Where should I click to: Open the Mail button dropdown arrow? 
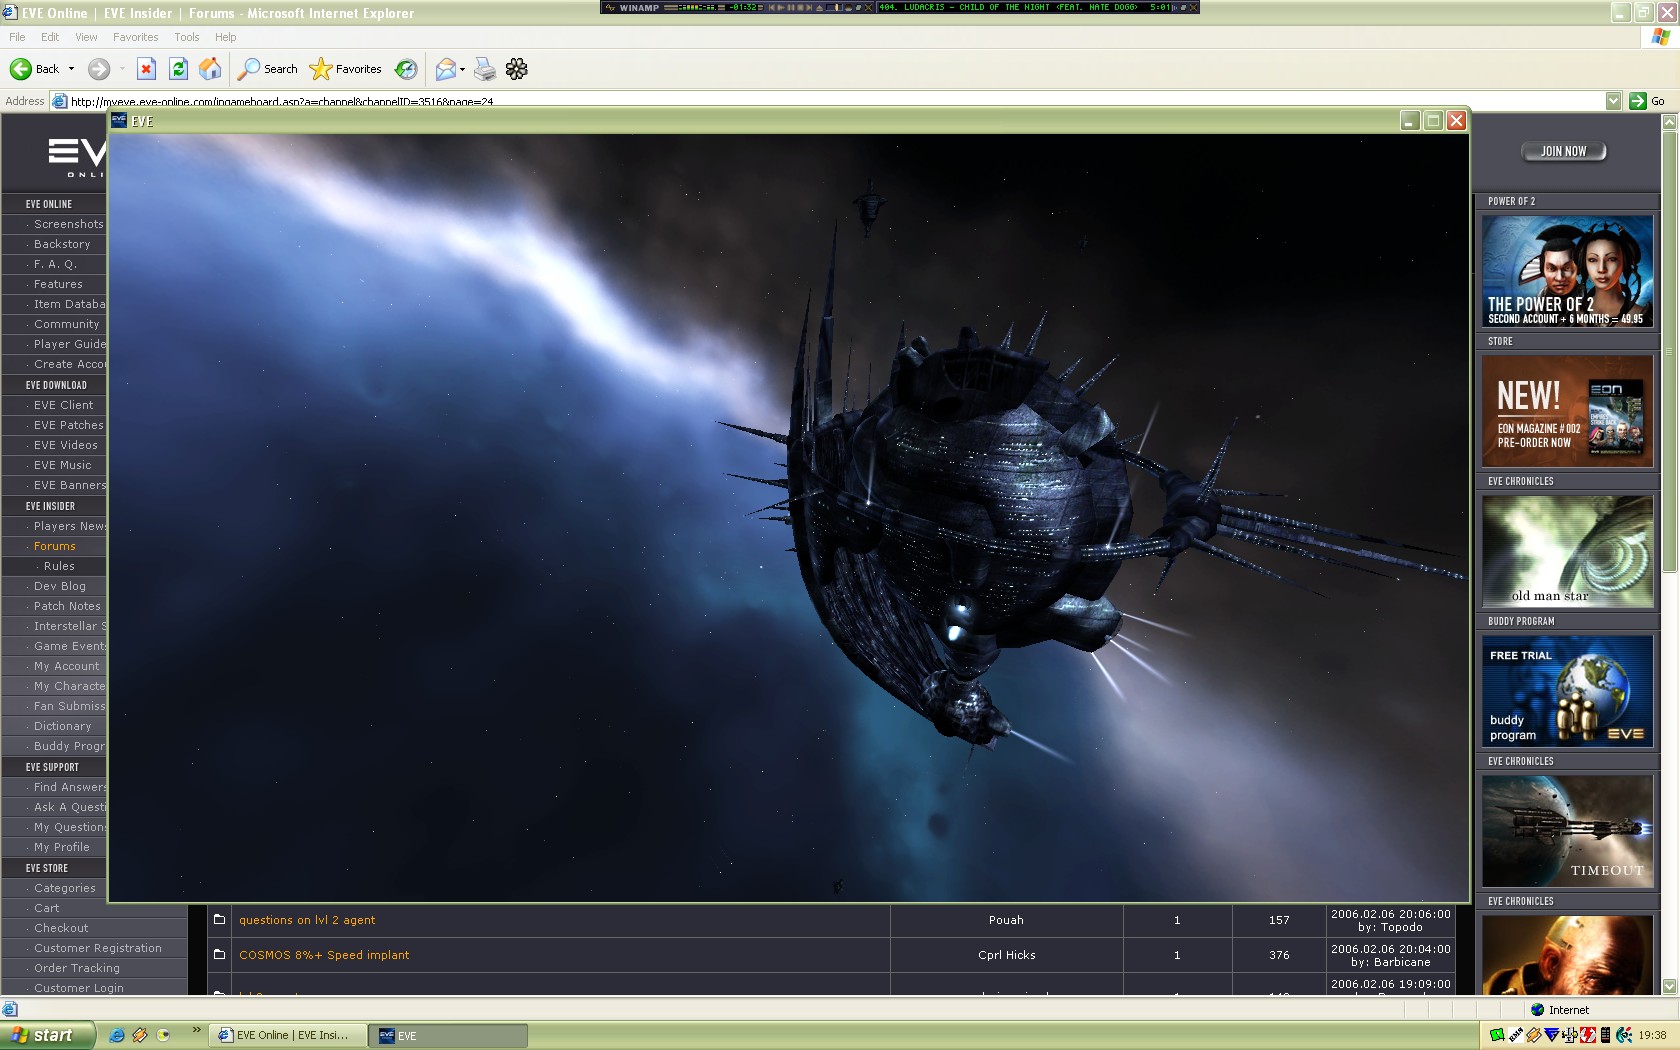[462, 69]
